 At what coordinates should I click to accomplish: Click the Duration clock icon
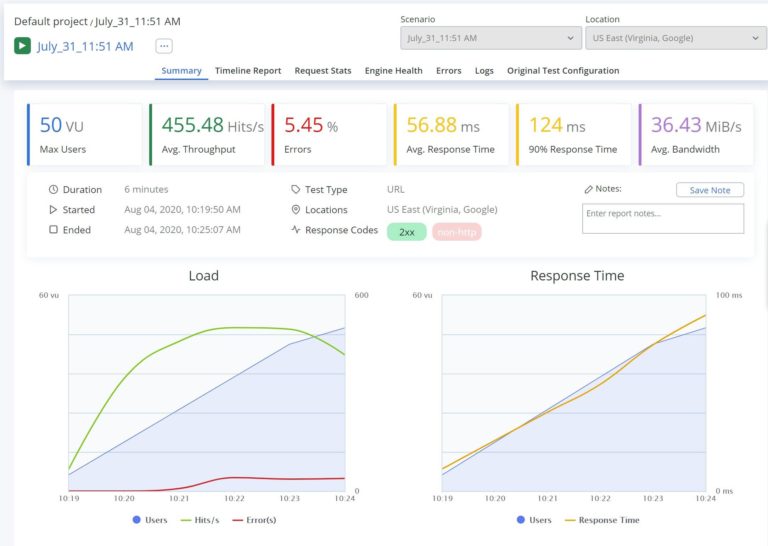coord(53,190)
